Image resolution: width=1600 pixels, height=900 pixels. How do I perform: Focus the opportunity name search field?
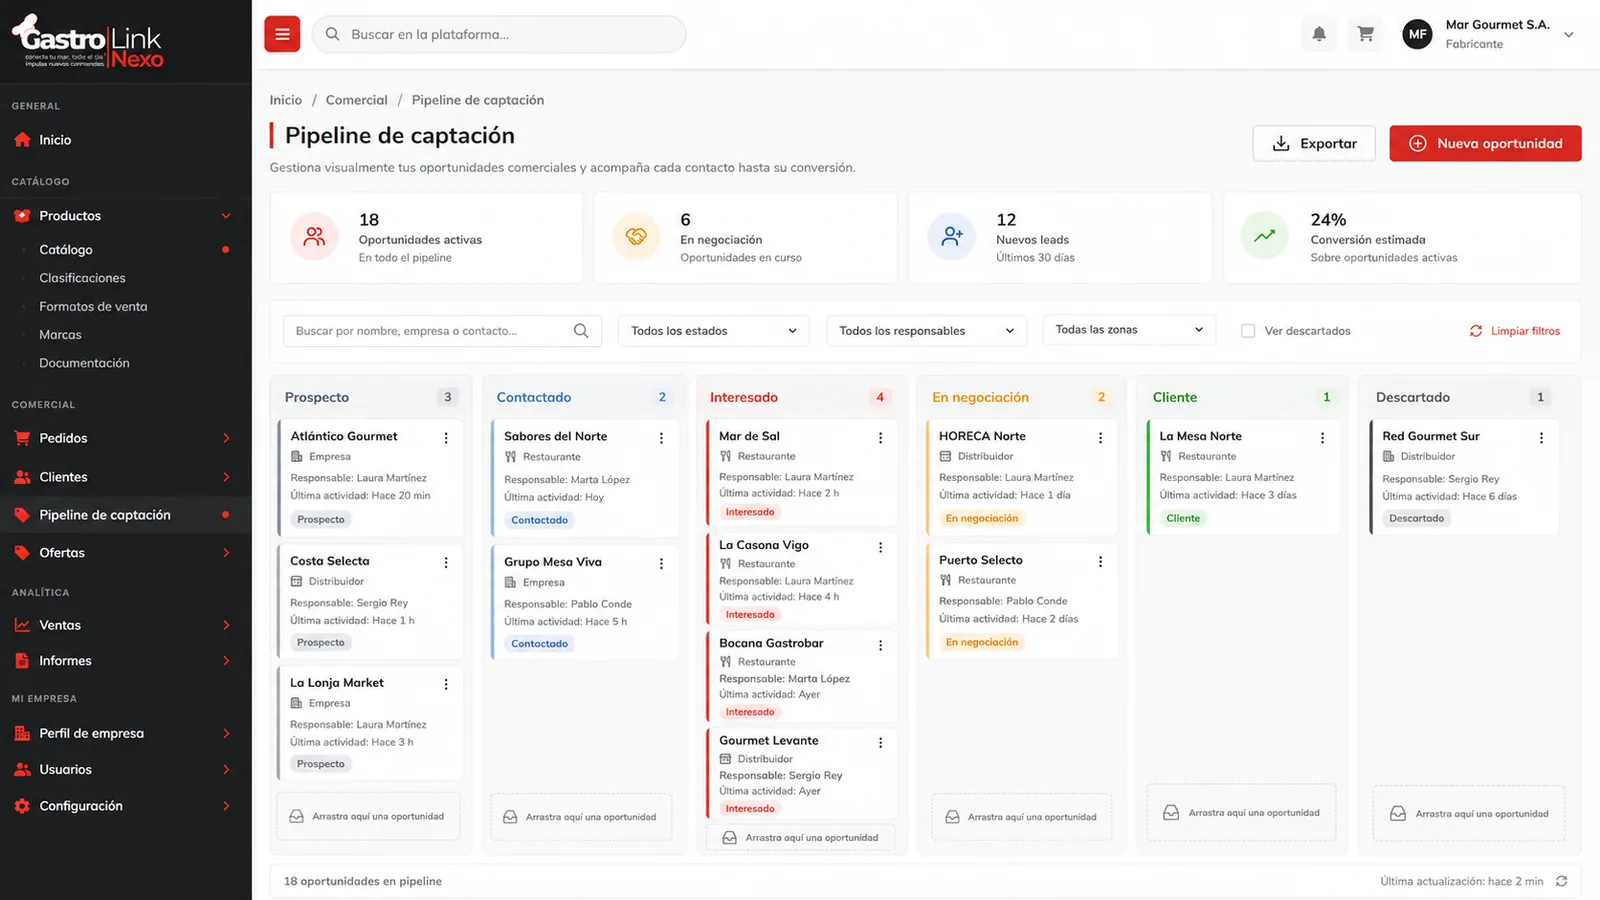point(442,331)
